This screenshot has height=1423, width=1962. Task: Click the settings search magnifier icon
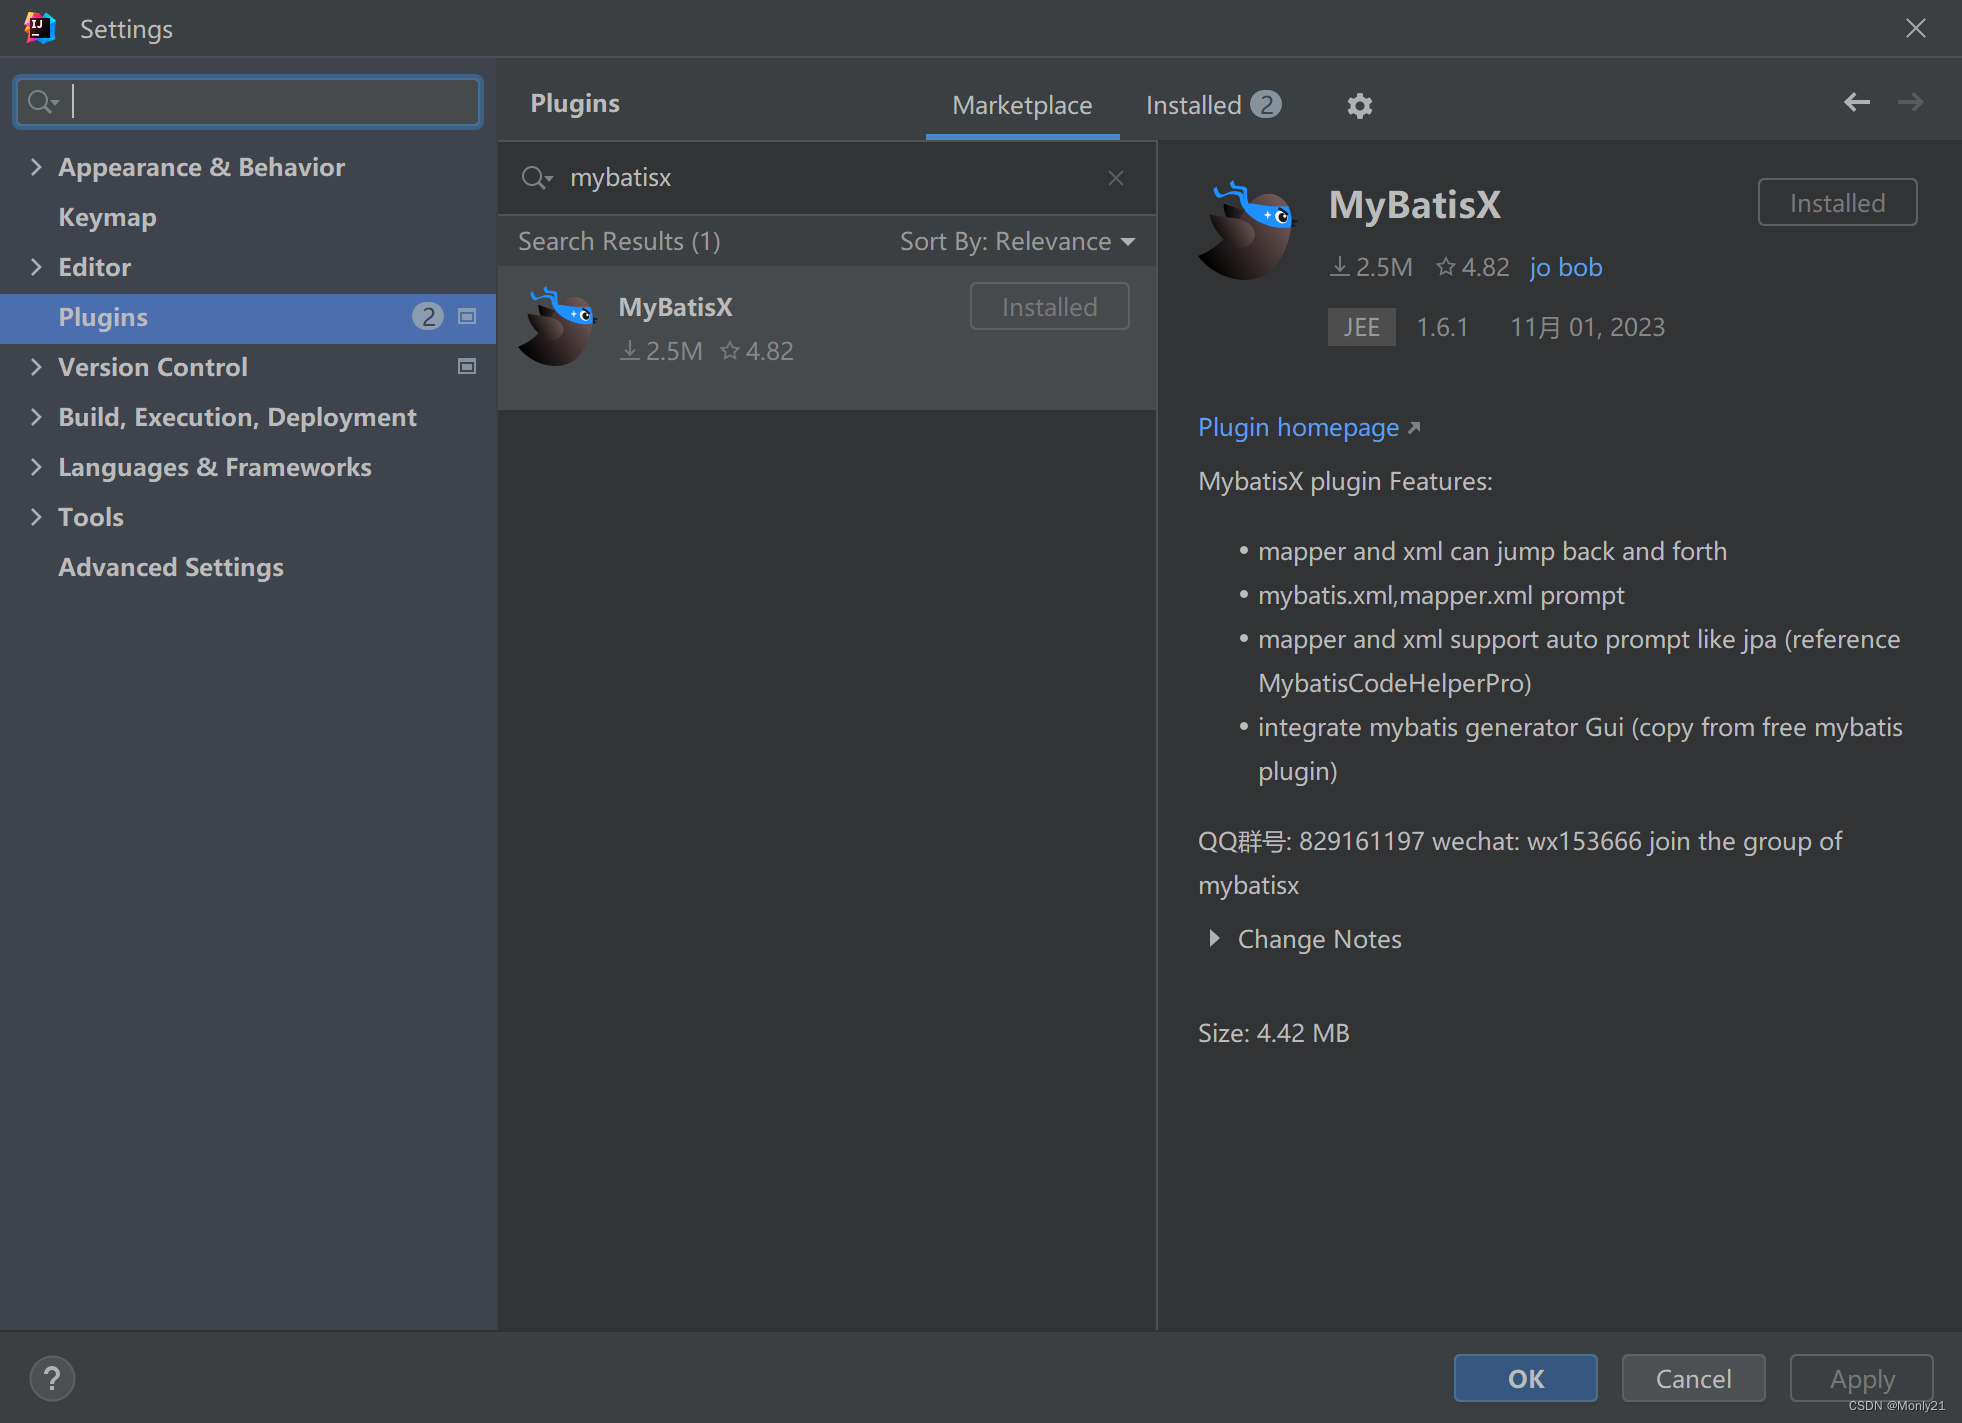tap(43, 102)
